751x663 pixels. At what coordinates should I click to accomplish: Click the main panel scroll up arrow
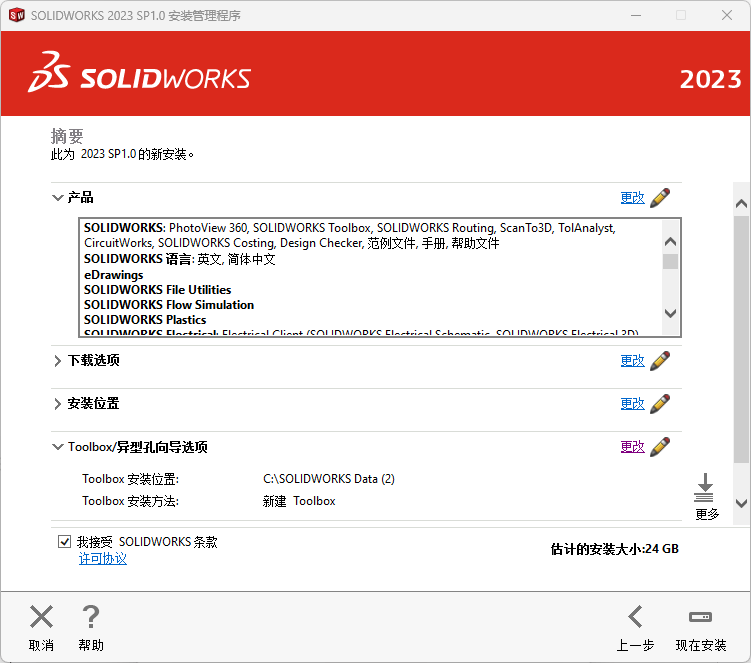741,204
